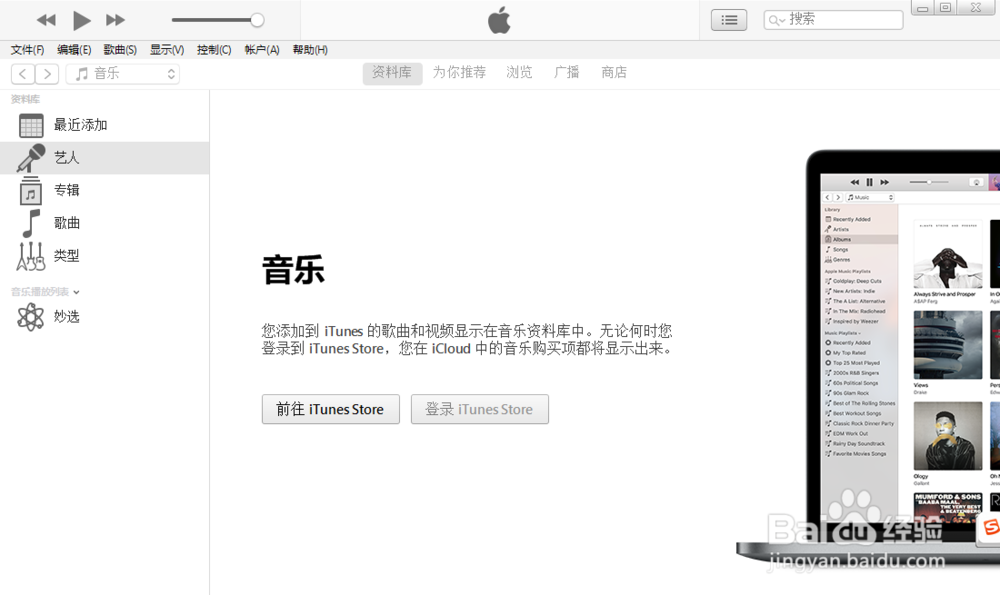Select the 资料库 tab
Viewport: 1000px width, 595px height.
tap(392, 73)
